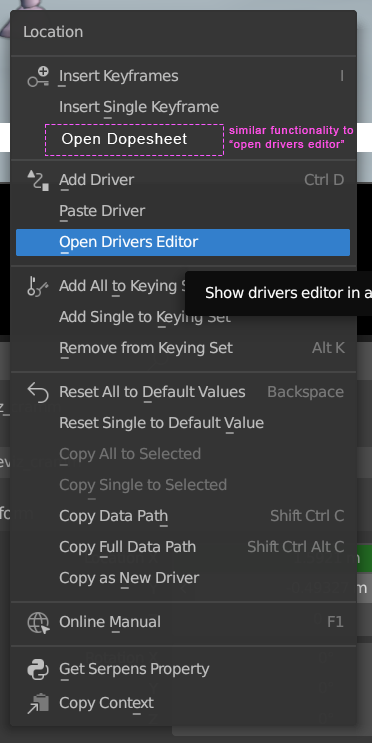
Task: Click the grayed Copy Single to Selected entry
Action: pyautogui.click(x=183, y=485)
